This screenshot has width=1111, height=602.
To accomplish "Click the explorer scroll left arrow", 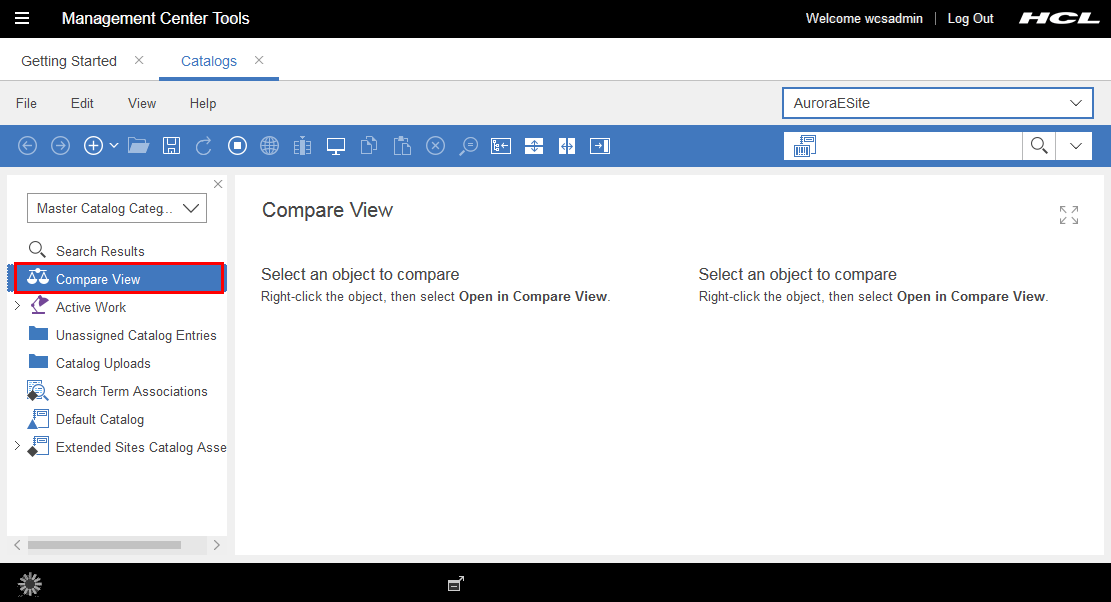I will [x=17, y=545].
